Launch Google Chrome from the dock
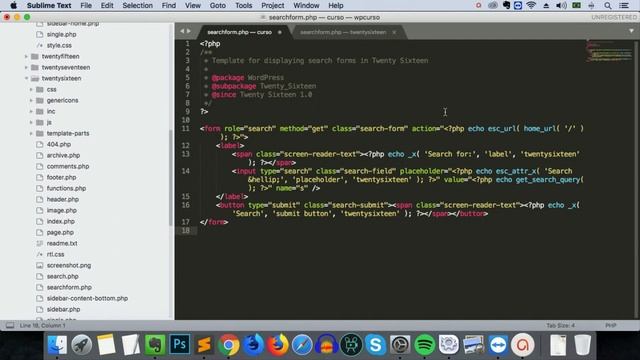 click(229, 345)
